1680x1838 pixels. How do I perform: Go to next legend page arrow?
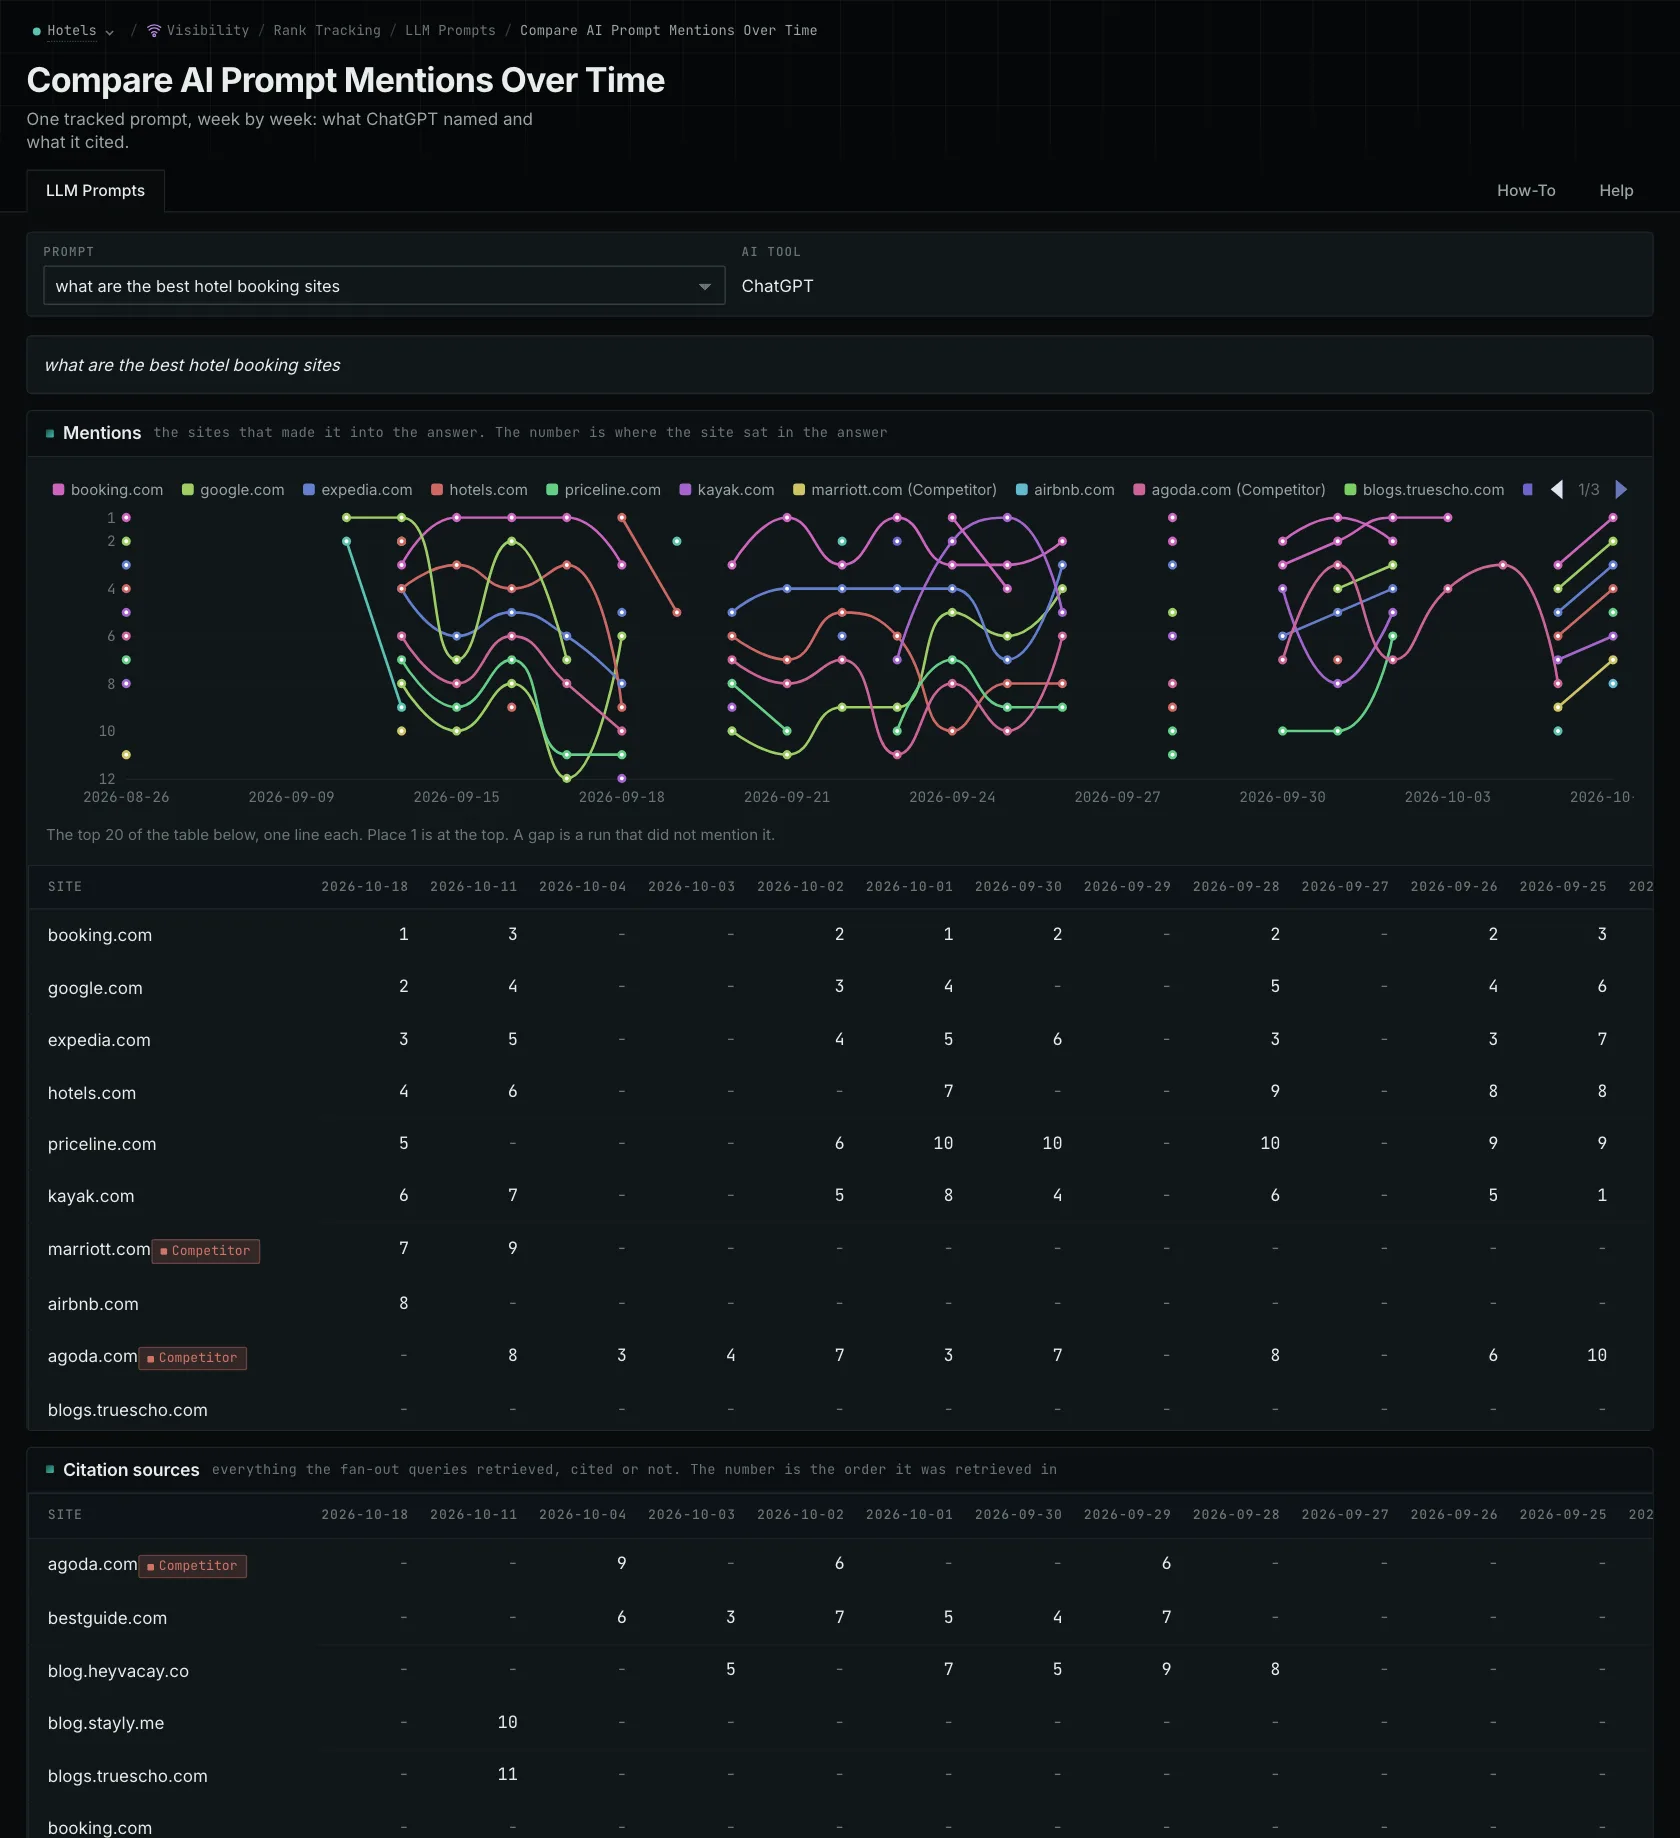[x=1621, y=490]
